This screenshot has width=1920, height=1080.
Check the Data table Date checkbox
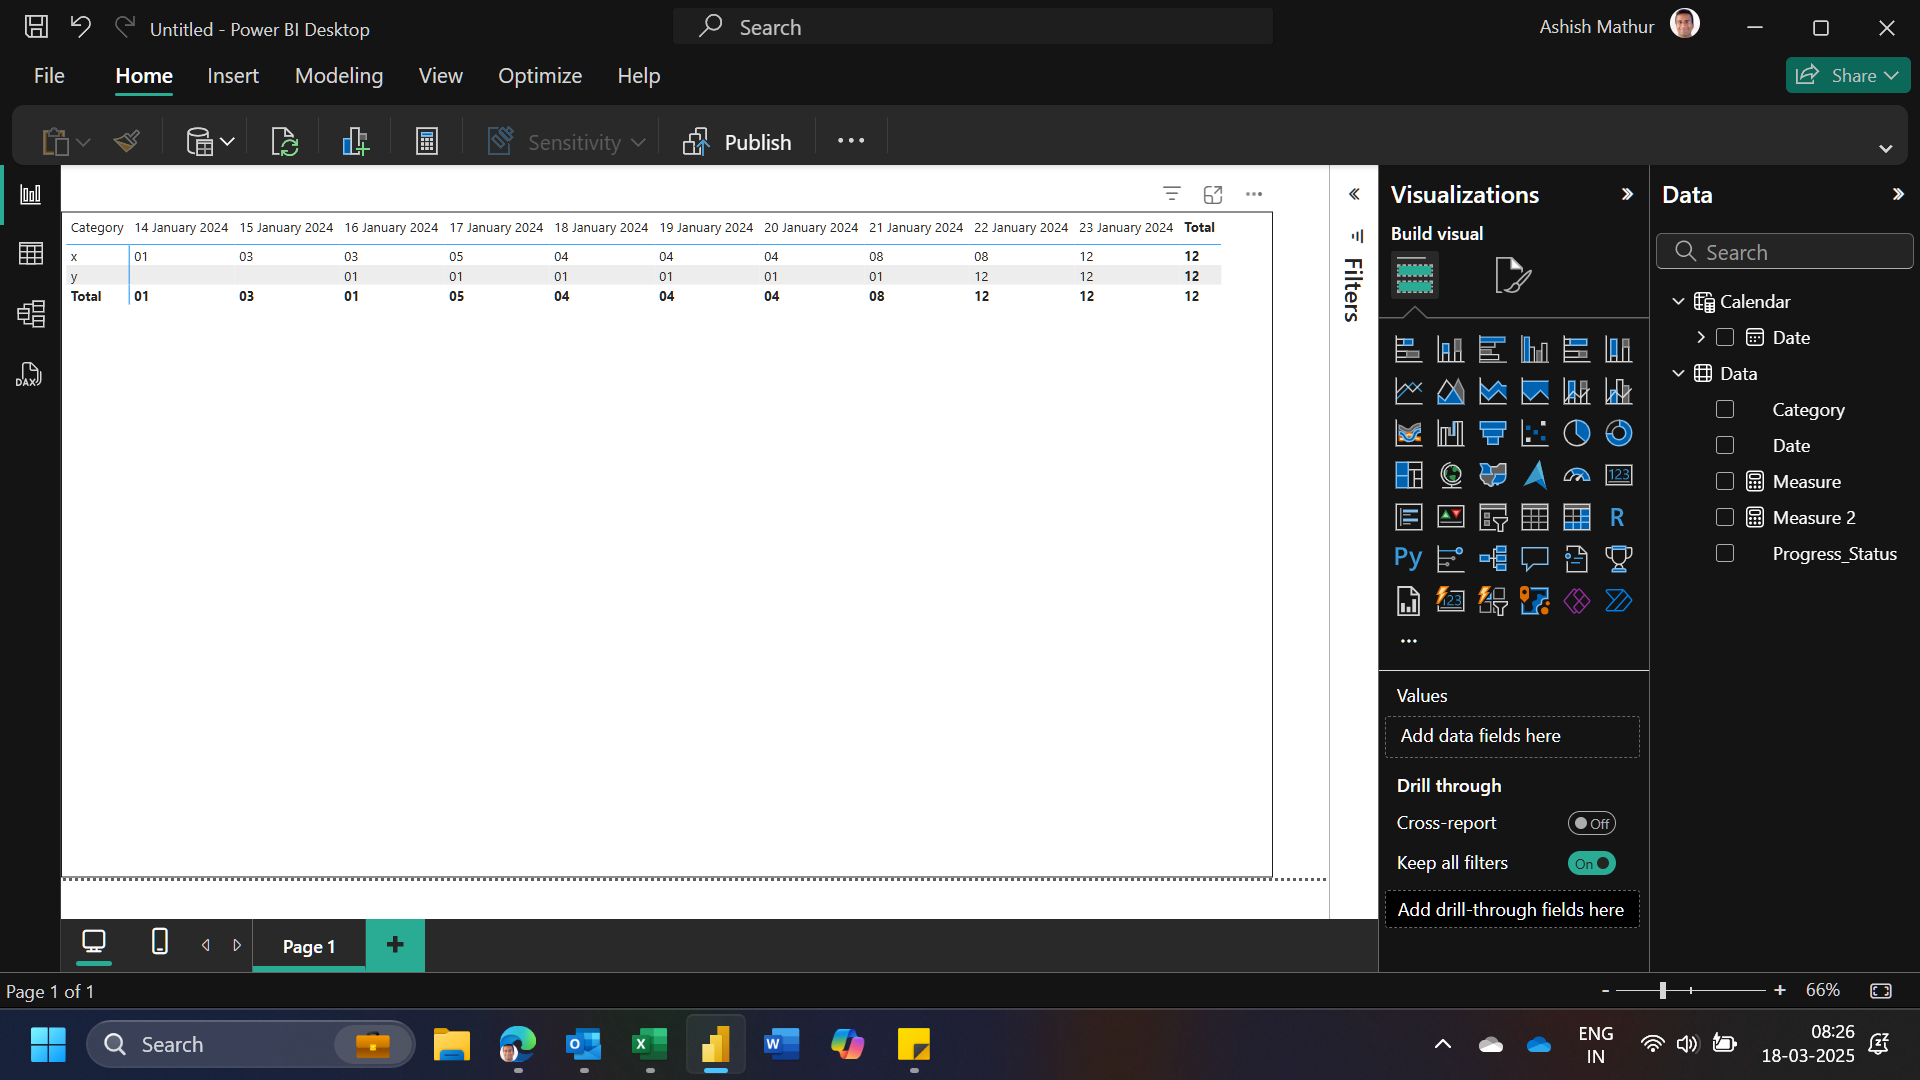point(1725,445)
